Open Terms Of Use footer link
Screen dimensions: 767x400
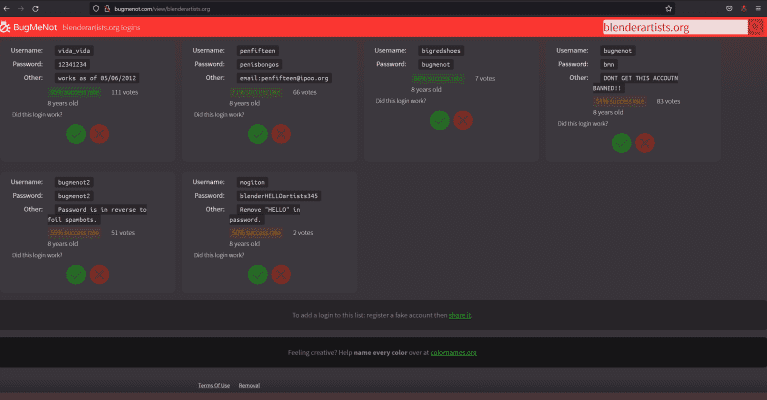(x=214, y=385)
